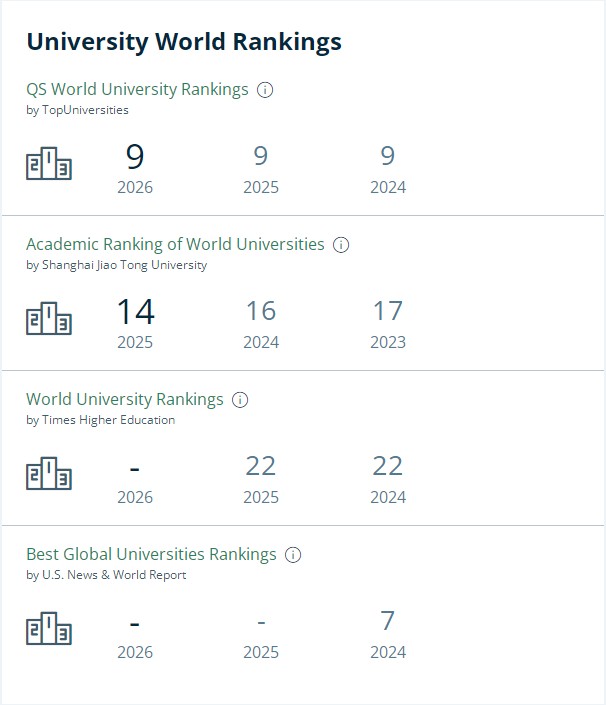Click the Shanghai 2024 rank 16
This screenshot has width=606, height=705.
click(261, 311)
